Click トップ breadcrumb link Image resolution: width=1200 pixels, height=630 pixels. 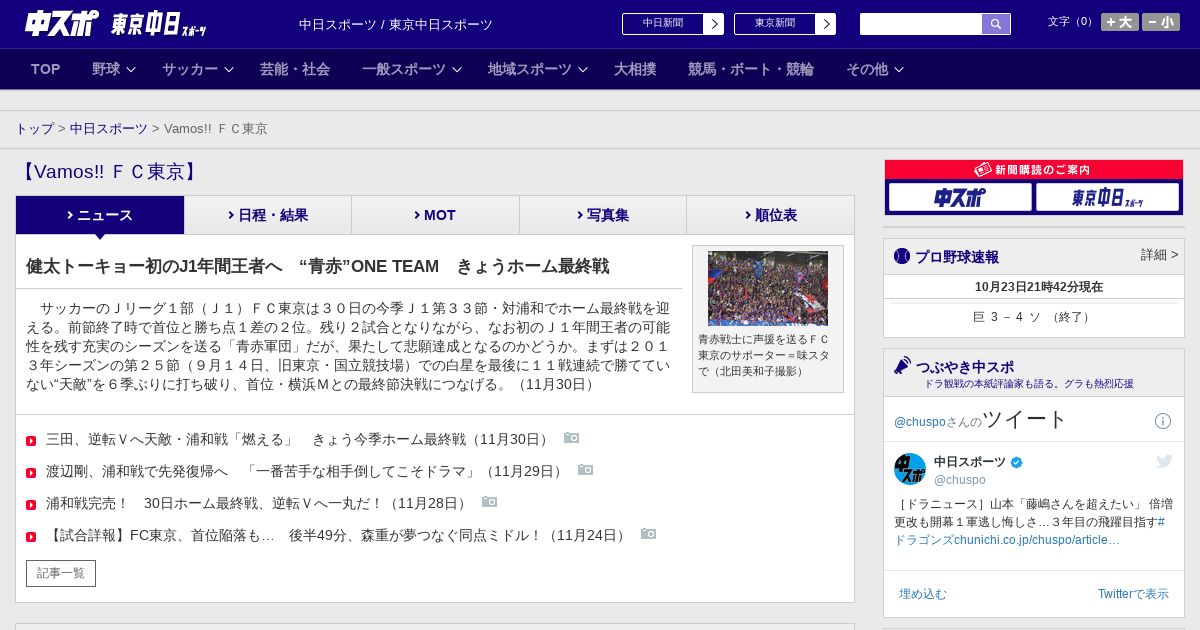[35, 129]
